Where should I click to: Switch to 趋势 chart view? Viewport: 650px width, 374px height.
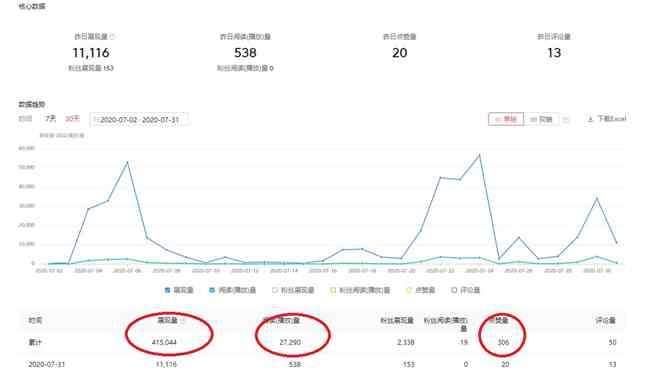click(506, 119)
